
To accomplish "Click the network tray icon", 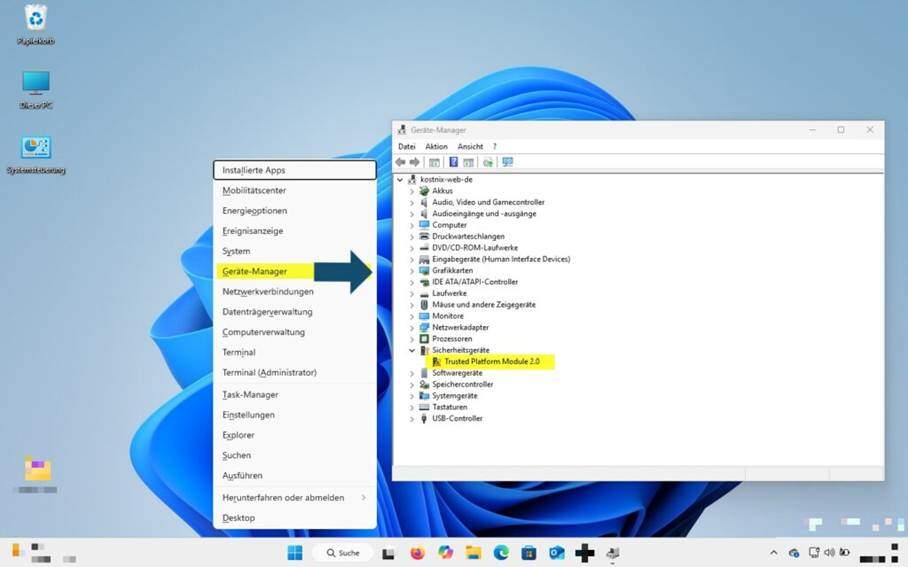I will tap(814, 553).
